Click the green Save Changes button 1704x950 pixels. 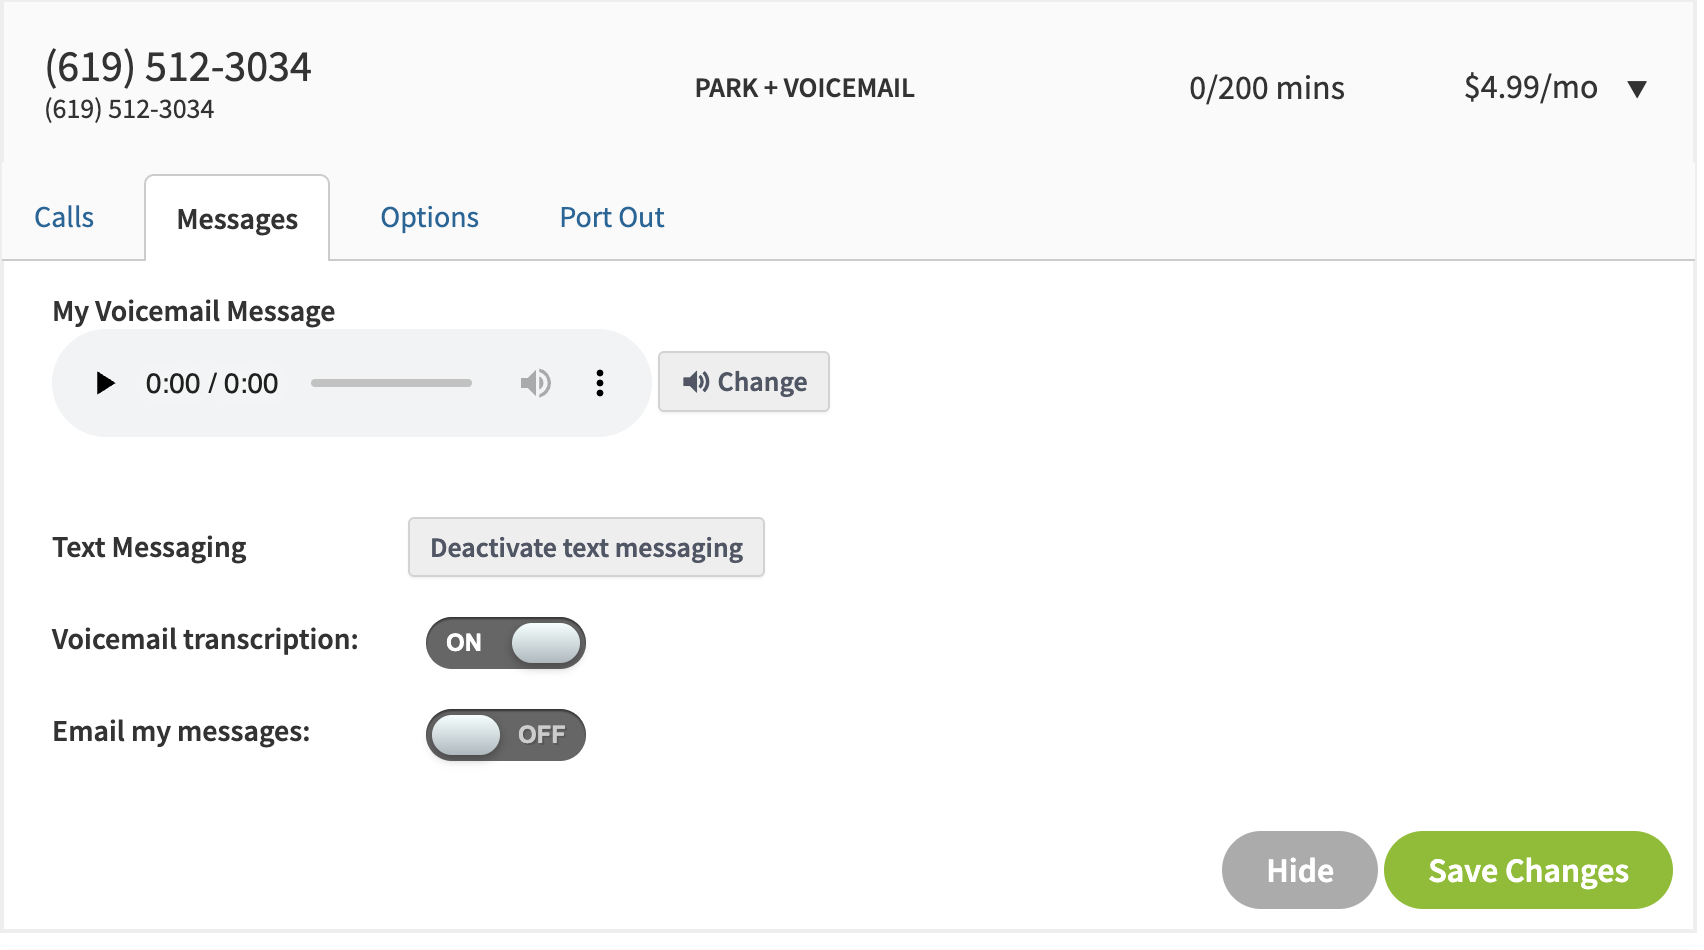click(x=1528, y=870)
